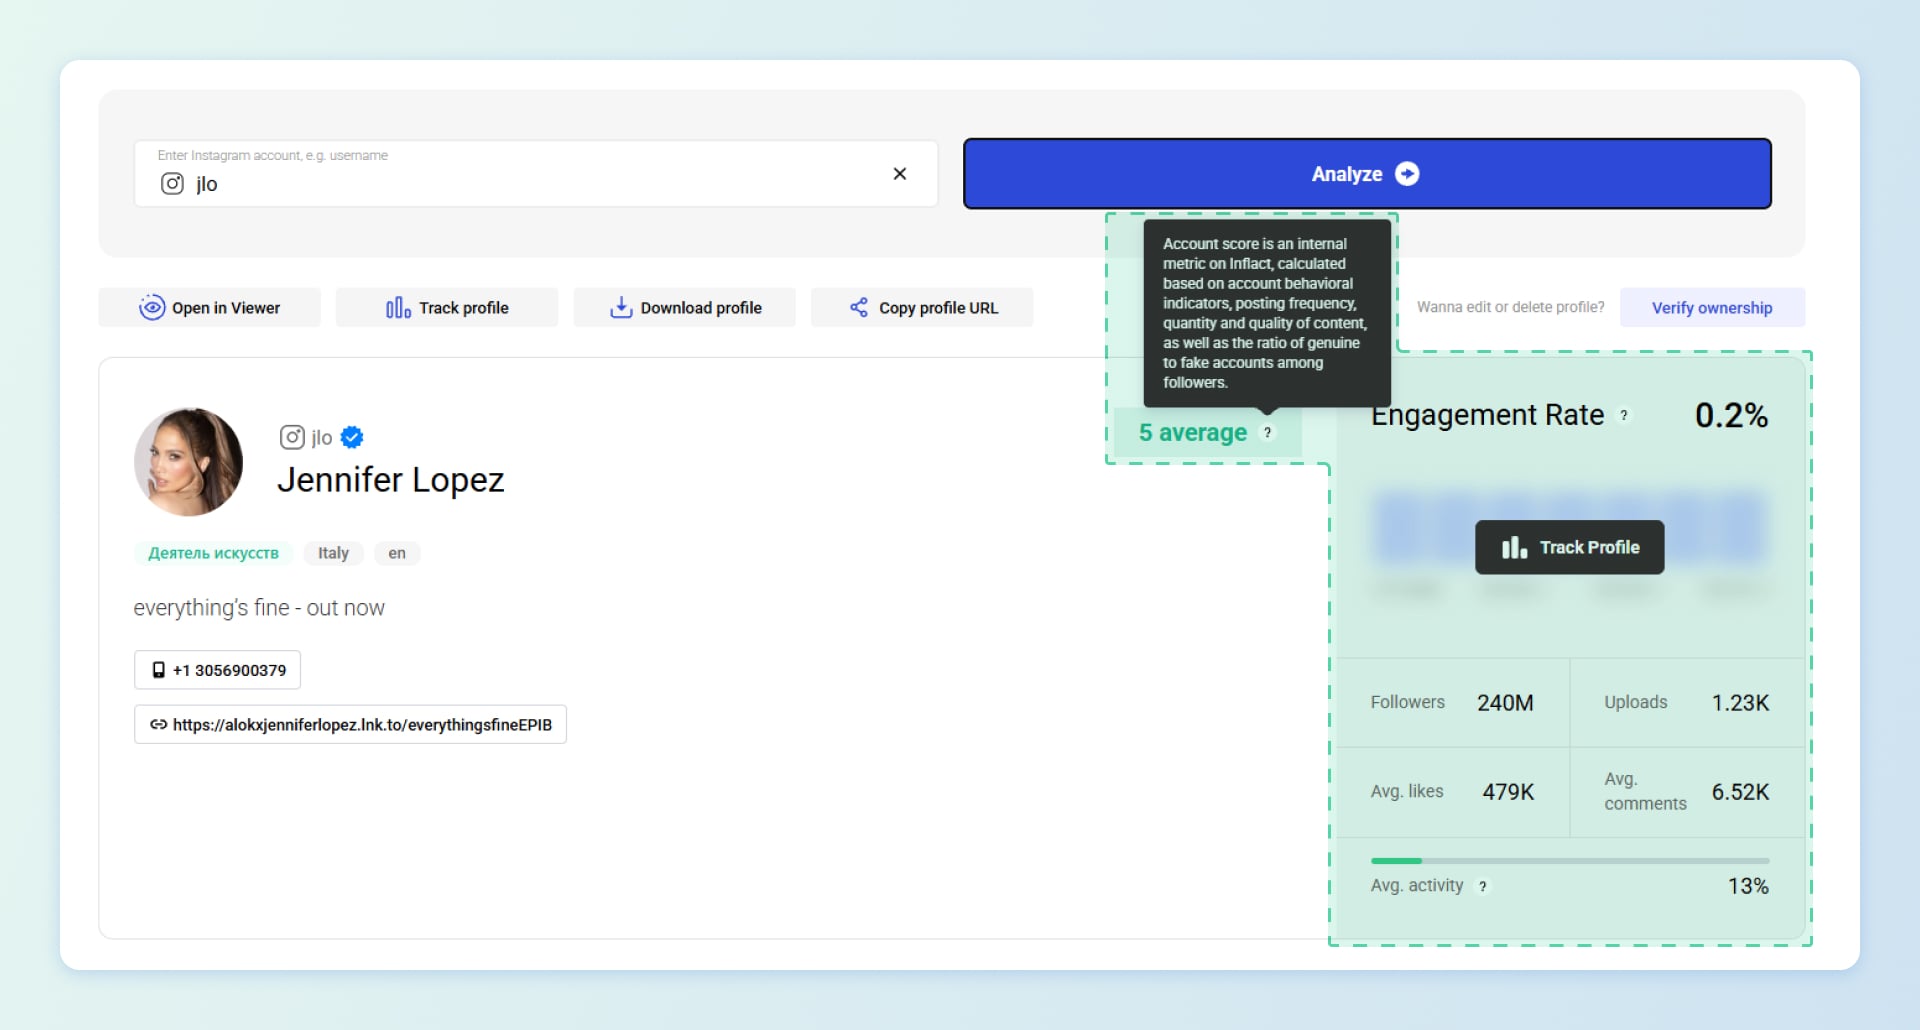Click the Instagram icon in search field
Screen dimensions: 1920x1030
click(x=172, y=184)
